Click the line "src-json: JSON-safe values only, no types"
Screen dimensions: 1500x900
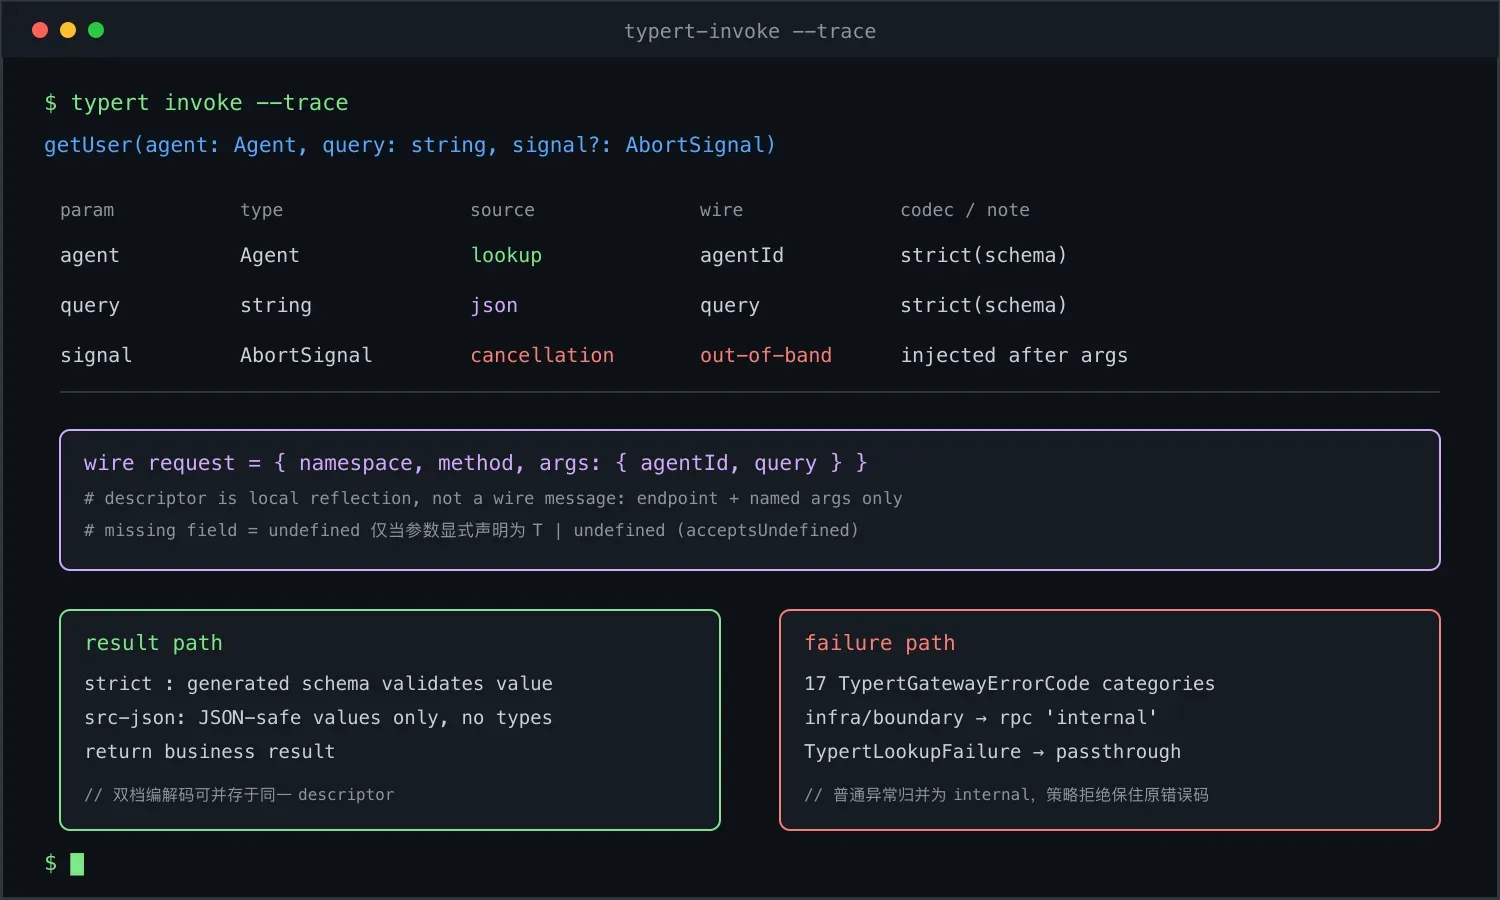pos(318,718)
